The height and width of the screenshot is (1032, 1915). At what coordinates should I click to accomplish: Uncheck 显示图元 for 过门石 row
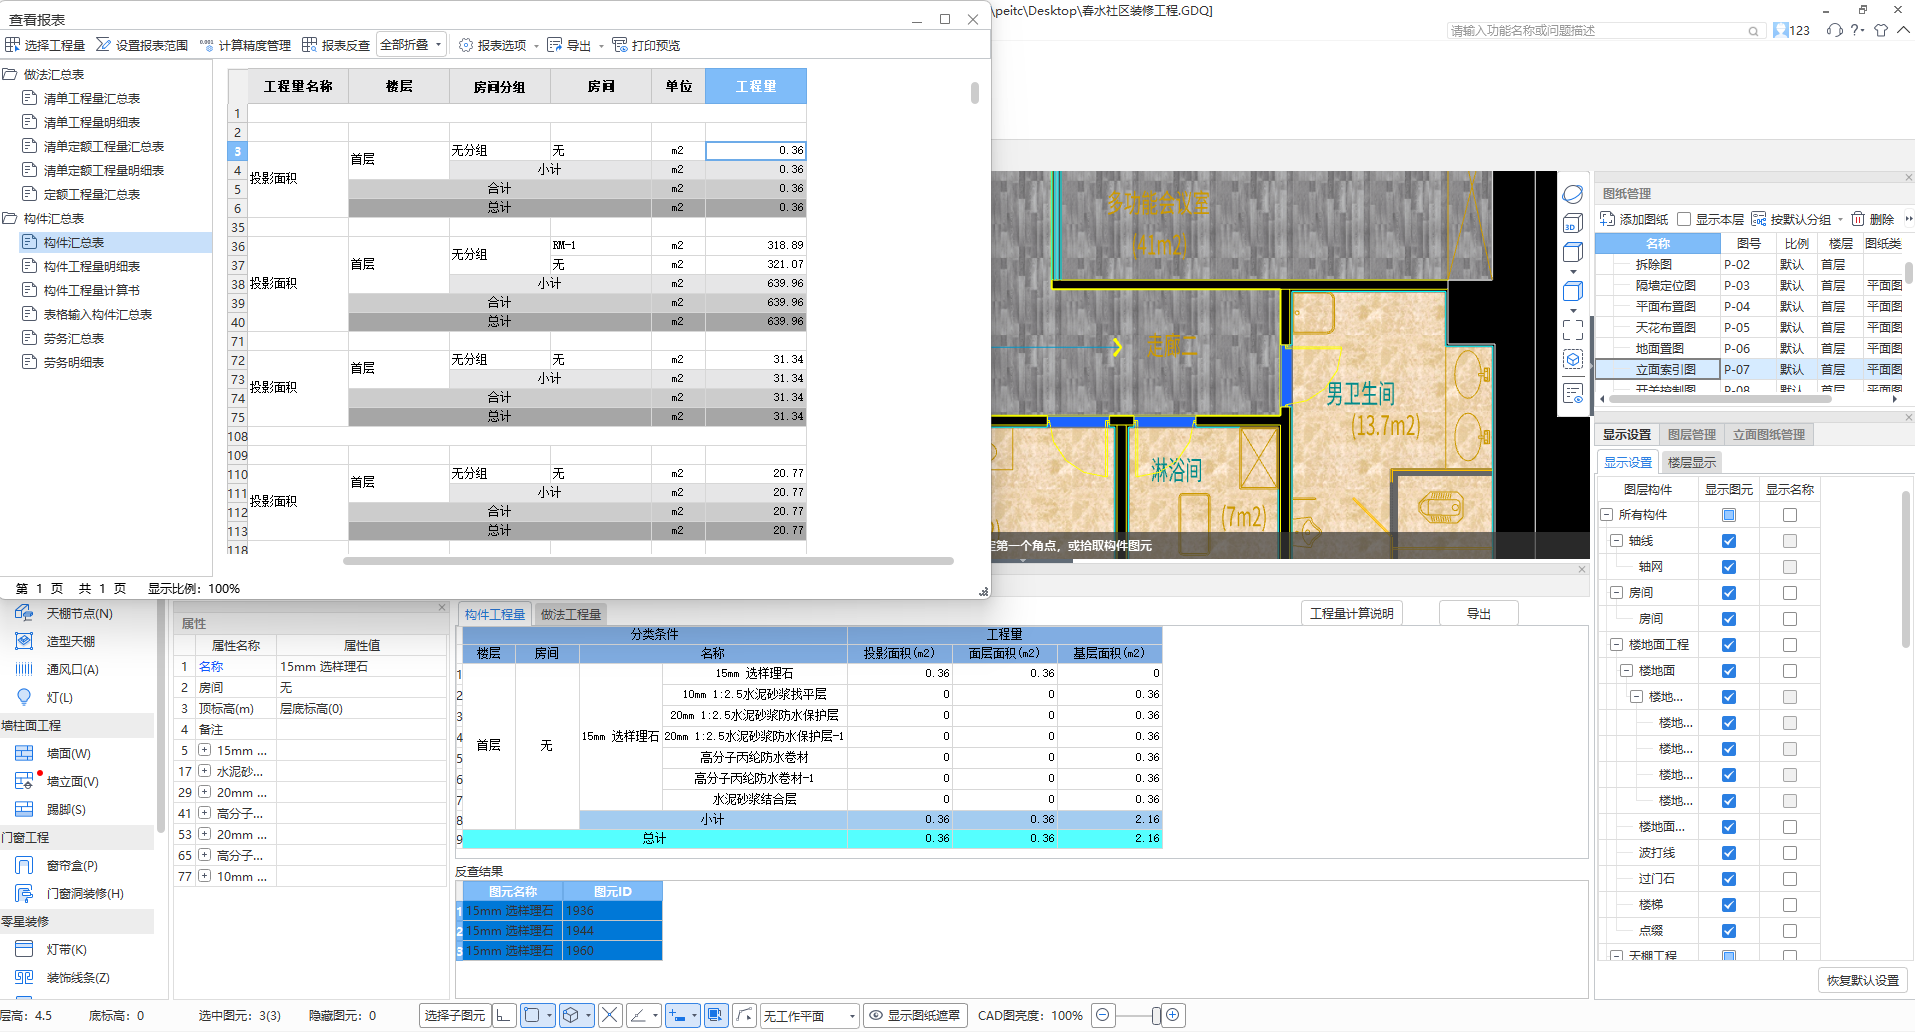point(1729,879)
